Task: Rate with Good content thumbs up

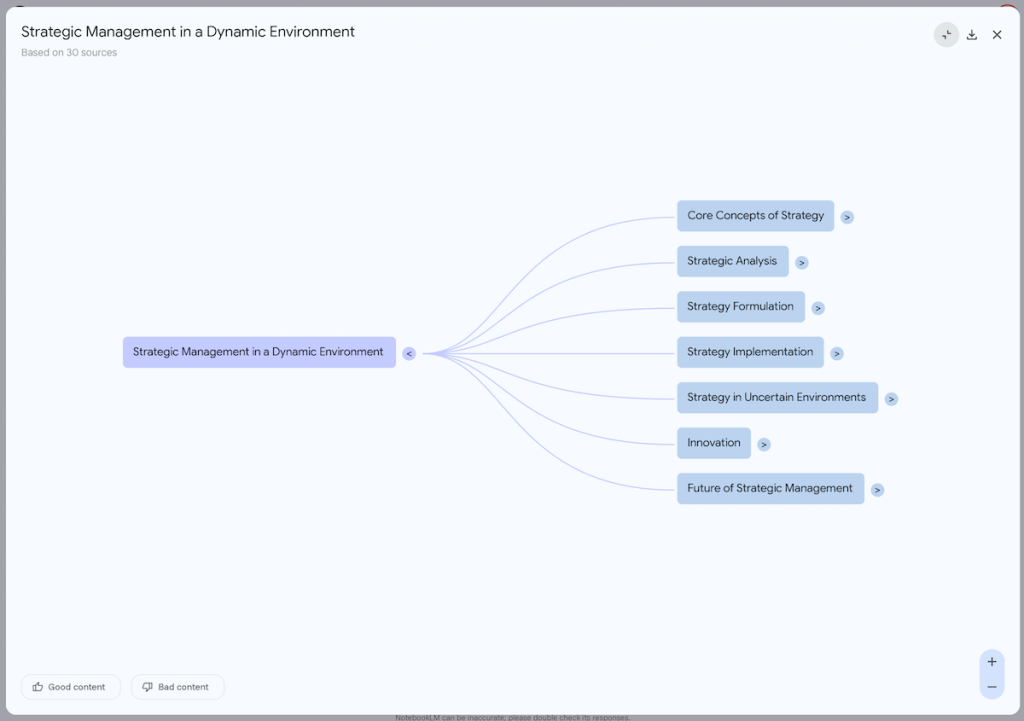Action: click(70, 687)
